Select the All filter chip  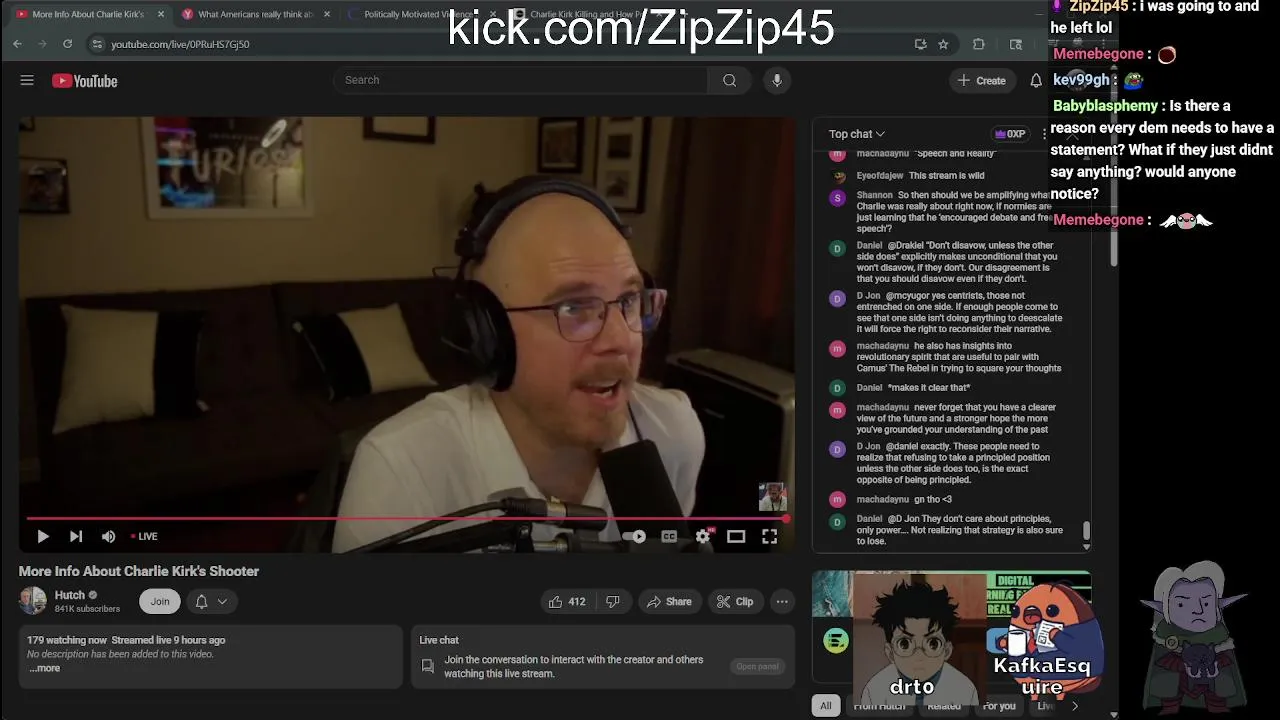[826, 706]
